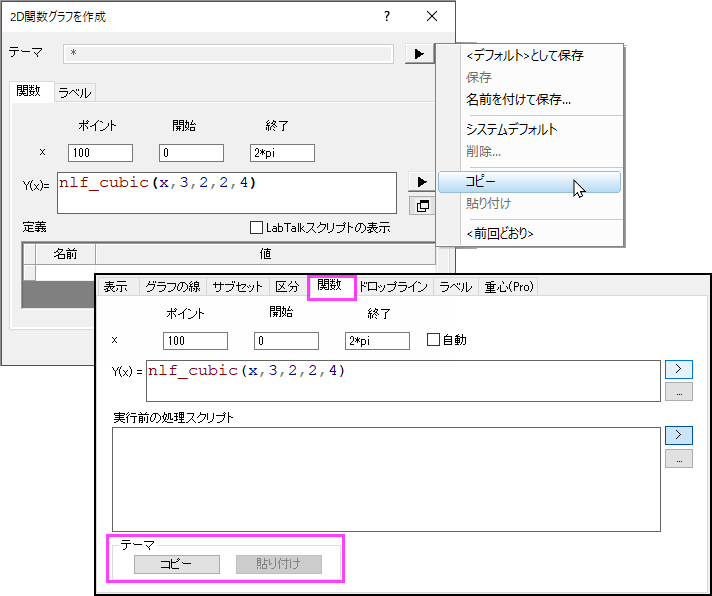
Task: Open the theme flyout arrow next to テーマ field
Action: [x=419, y=54]
